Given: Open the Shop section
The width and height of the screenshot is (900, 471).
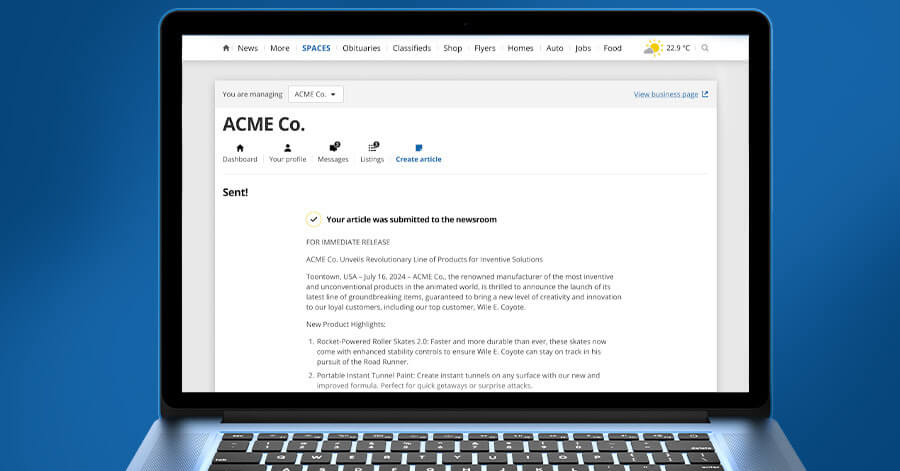Looking at the screenshot, I should pyautogui.click(x=453, y=48).
